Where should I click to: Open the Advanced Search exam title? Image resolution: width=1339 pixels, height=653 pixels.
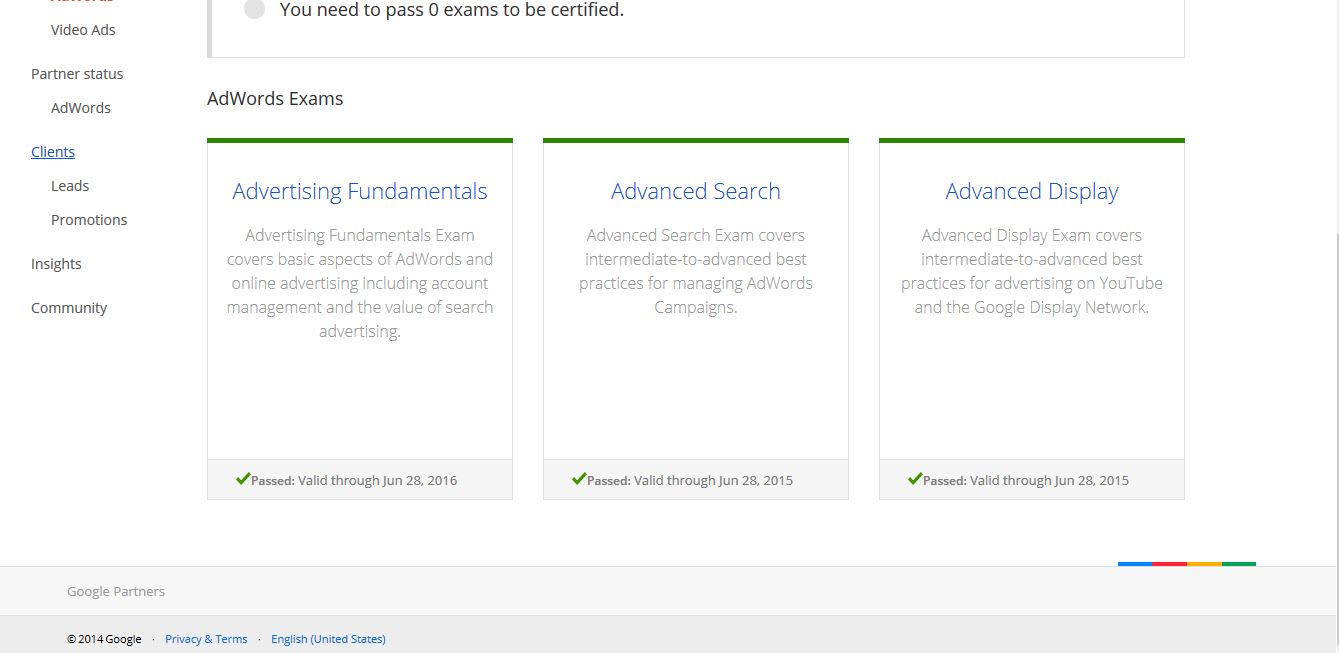click(x=696, y=191)
